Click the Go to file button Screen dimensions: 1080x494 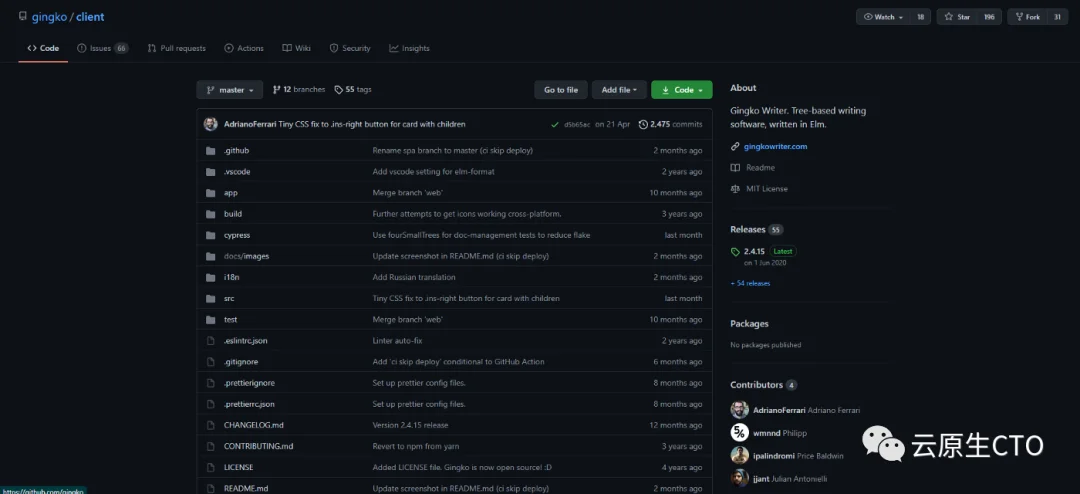[x=561, y=90]
